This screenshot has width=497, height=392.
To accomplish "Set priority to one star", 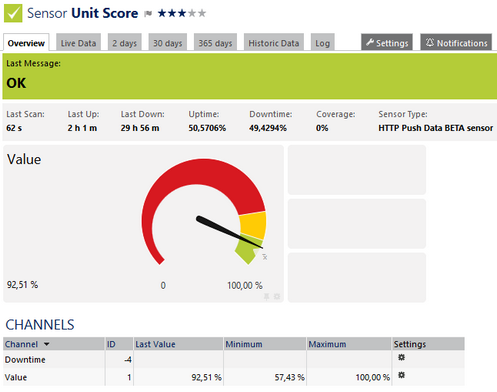I will click(x=162, y=13).
